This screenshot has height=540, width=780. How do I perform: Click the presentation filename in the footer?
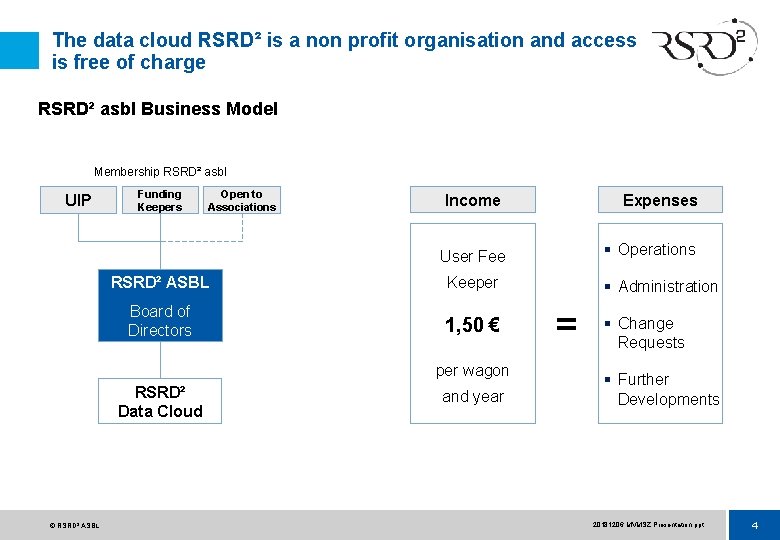click(648, 525)
